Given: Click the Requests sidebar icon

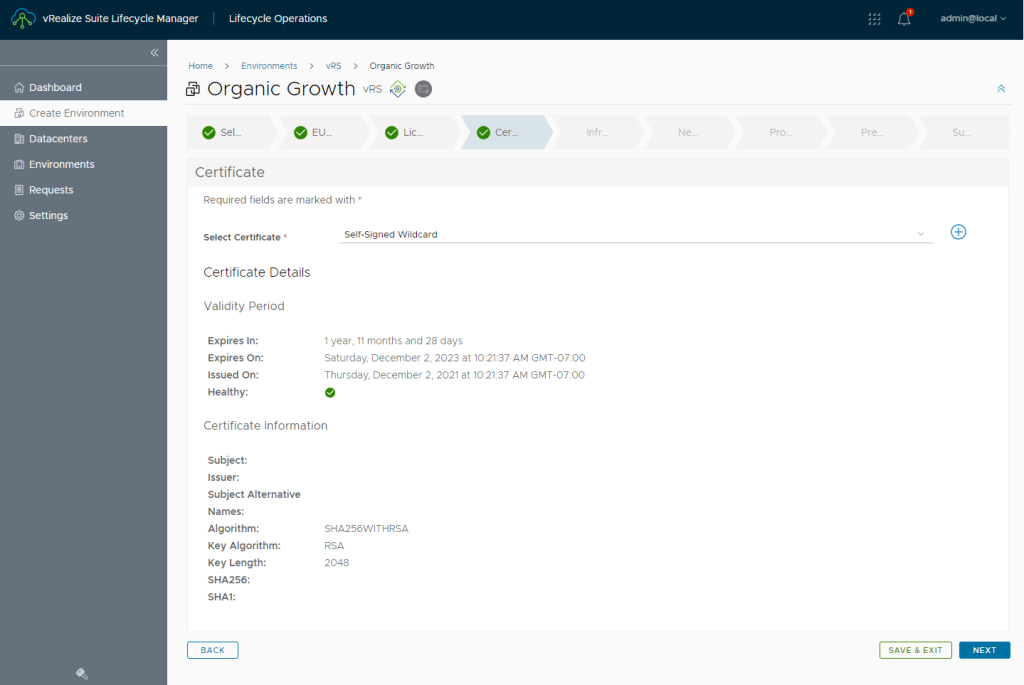Looking at the screenshot, I should [x=19, y=190].
